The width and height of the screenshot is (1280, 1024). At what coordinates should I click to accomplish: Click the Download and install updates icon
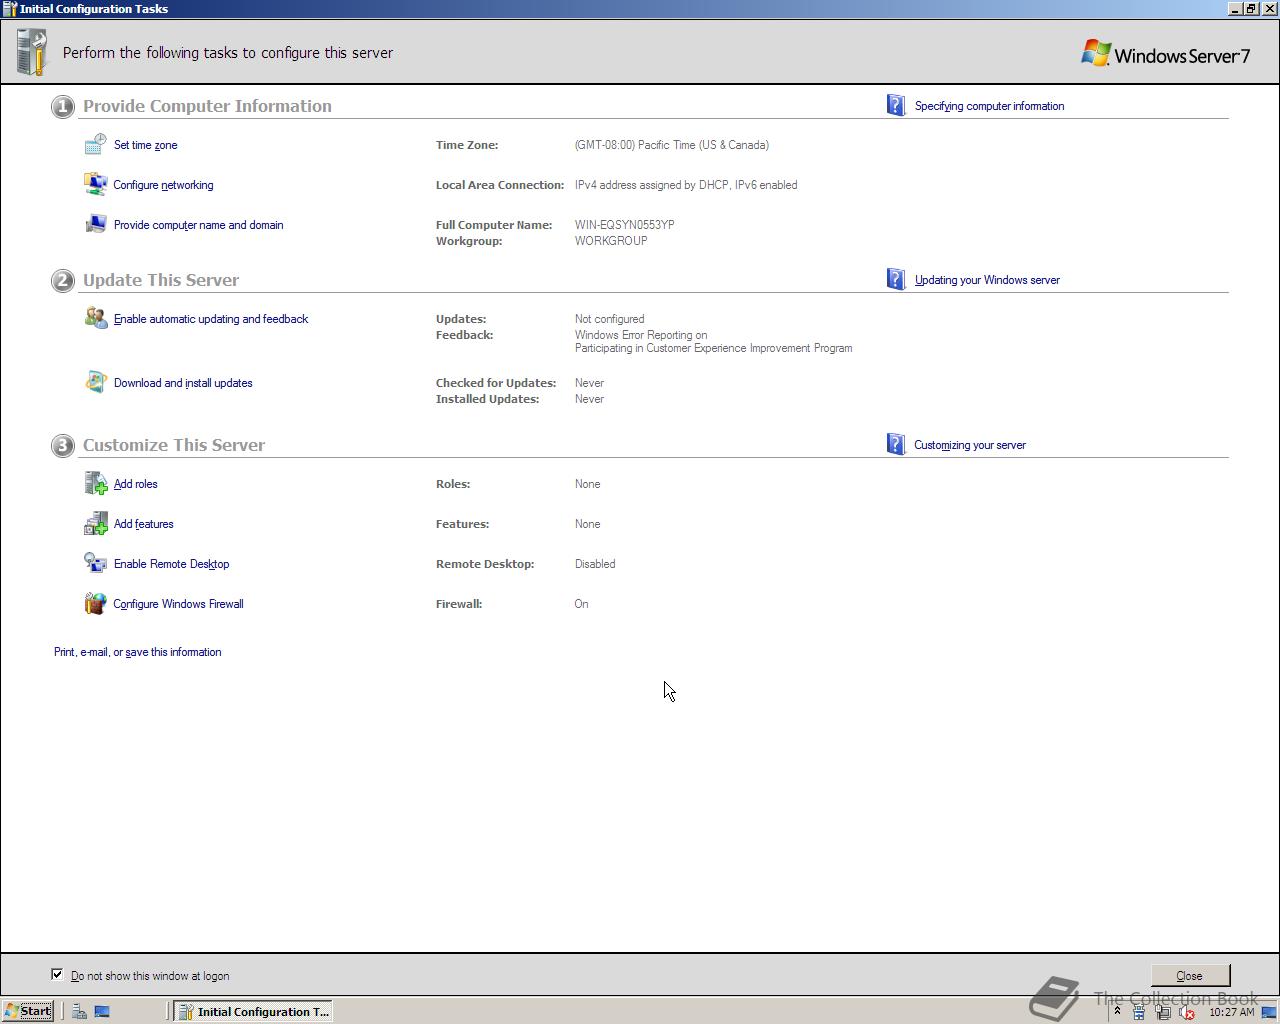click(95, 383)
